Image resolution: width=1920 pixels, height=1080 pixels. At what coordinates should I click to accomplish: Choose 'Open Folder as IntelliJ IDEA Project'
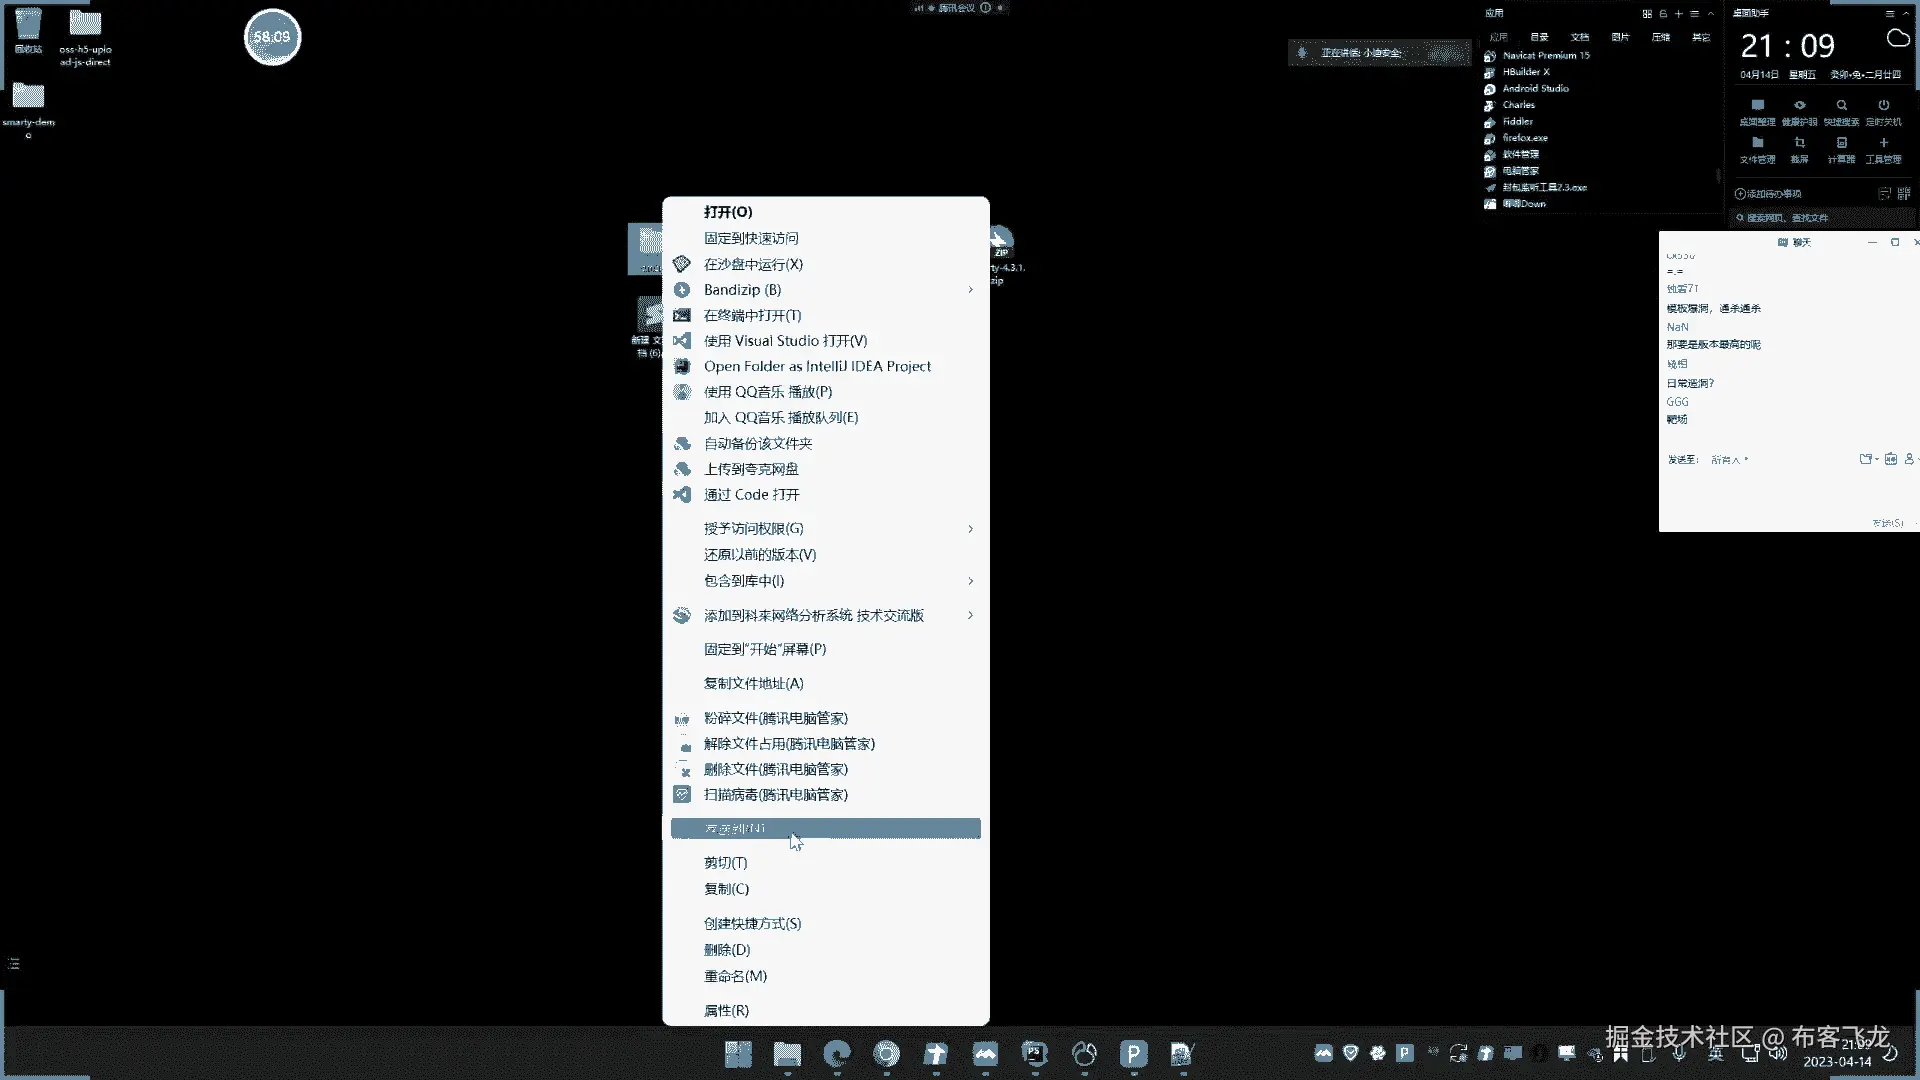(x=816, y=367)
